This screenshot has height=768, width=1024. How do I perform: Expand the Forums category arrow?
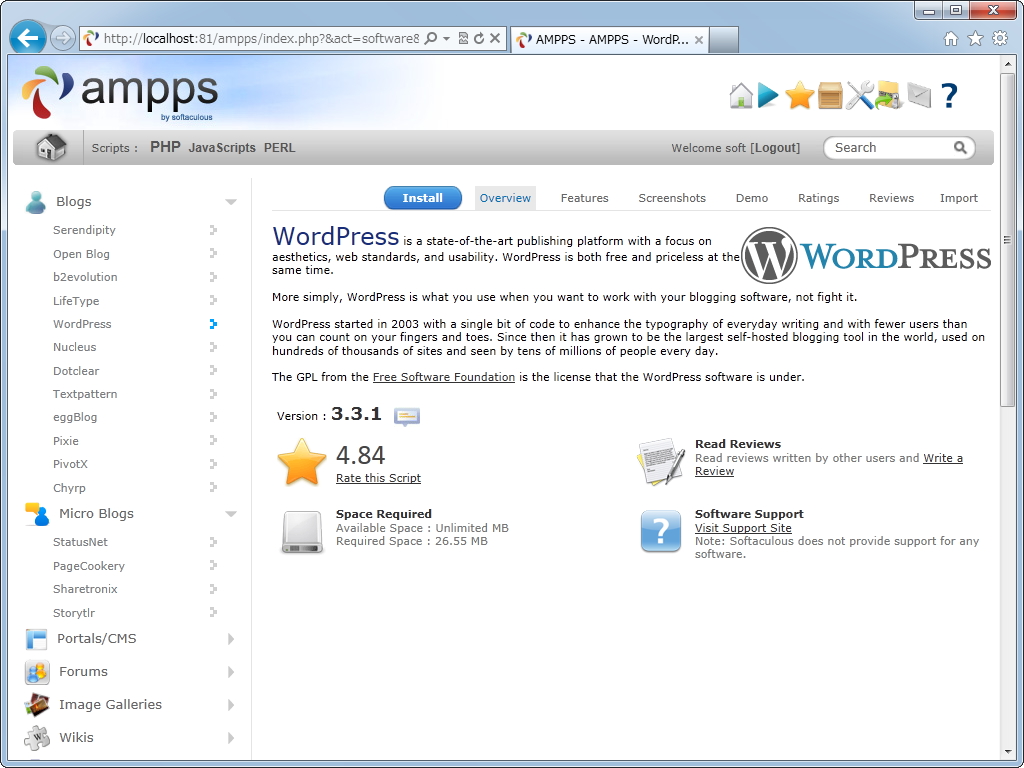click(x=231, y=672)
